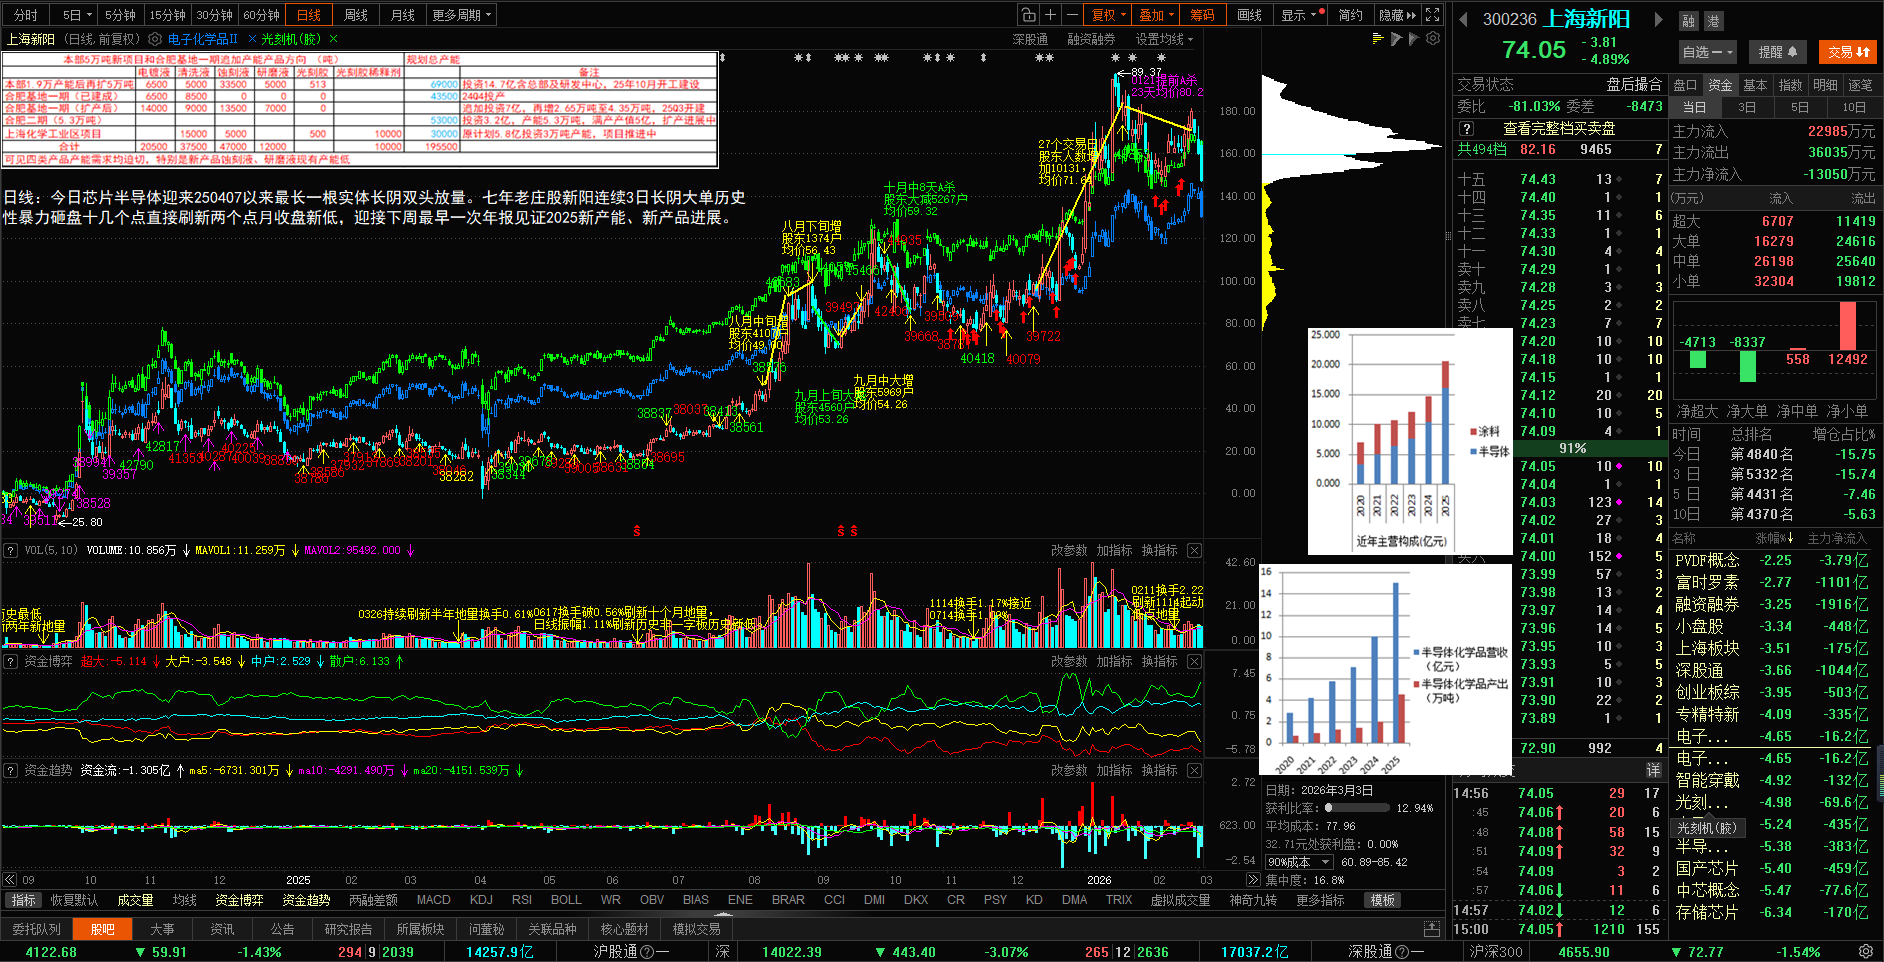The image size is (1884, 962).
Task: Click the 画线 drawing tool button
Action: [1250, 15]
